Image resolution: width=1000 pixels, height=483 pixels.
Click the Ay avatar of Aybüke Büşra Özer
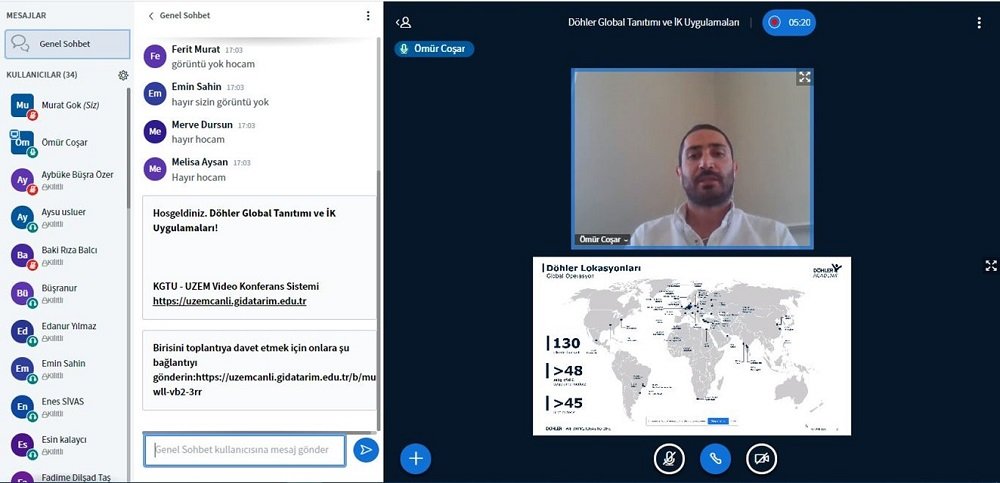pos(22,180)
